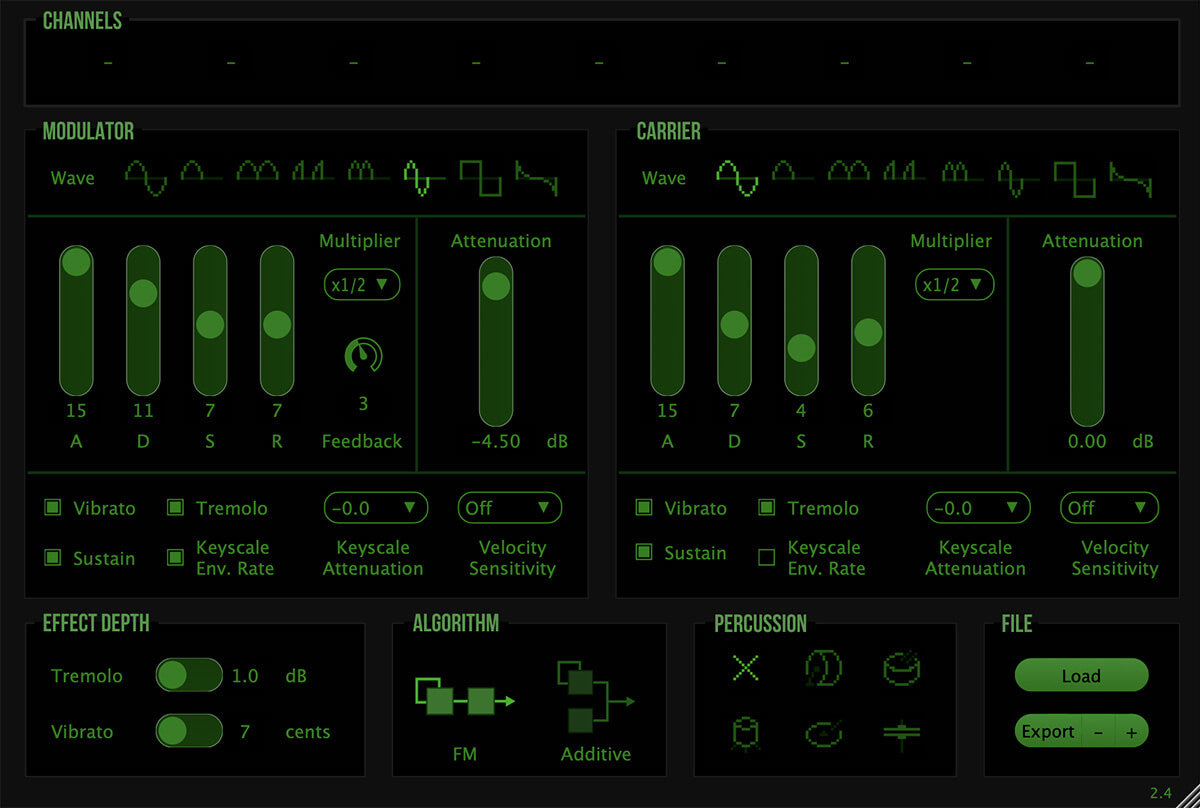Screen dimensions: 1200x808
Task: Choose the logarithmic sawtooth waveform for the Carrier
Action: [1131, 178]
